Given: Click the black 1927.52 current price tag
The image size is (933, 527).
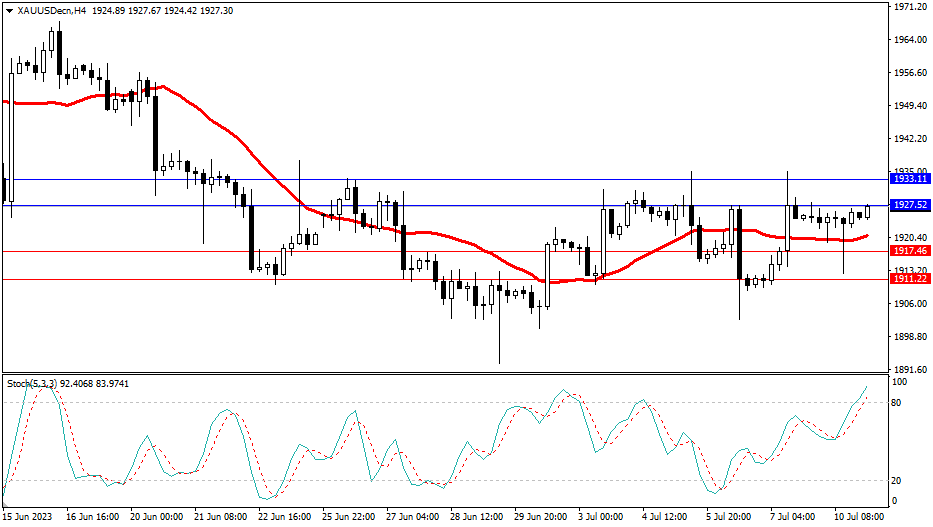Looking at the screenshot, I should tap(910, 205).
